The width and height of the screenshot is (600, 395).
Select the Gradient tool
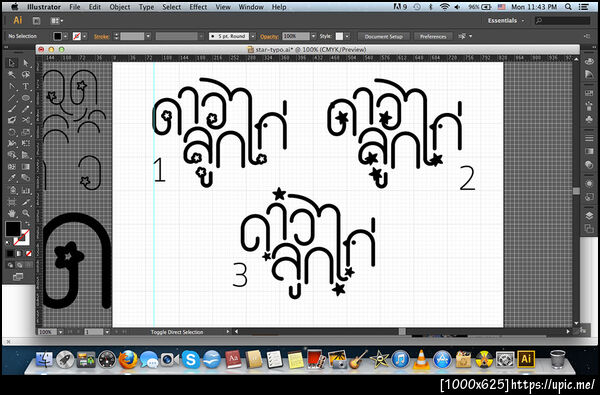26,167
